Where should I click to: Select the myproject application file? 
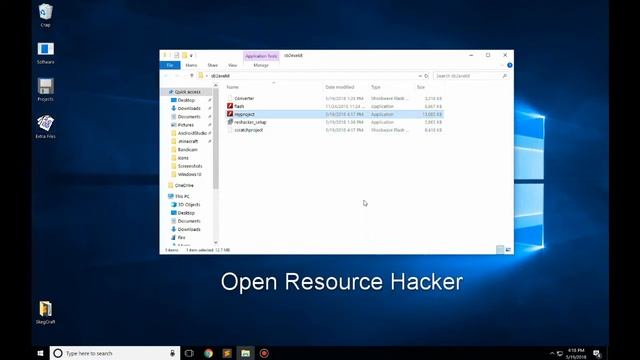tap(244, 114)
